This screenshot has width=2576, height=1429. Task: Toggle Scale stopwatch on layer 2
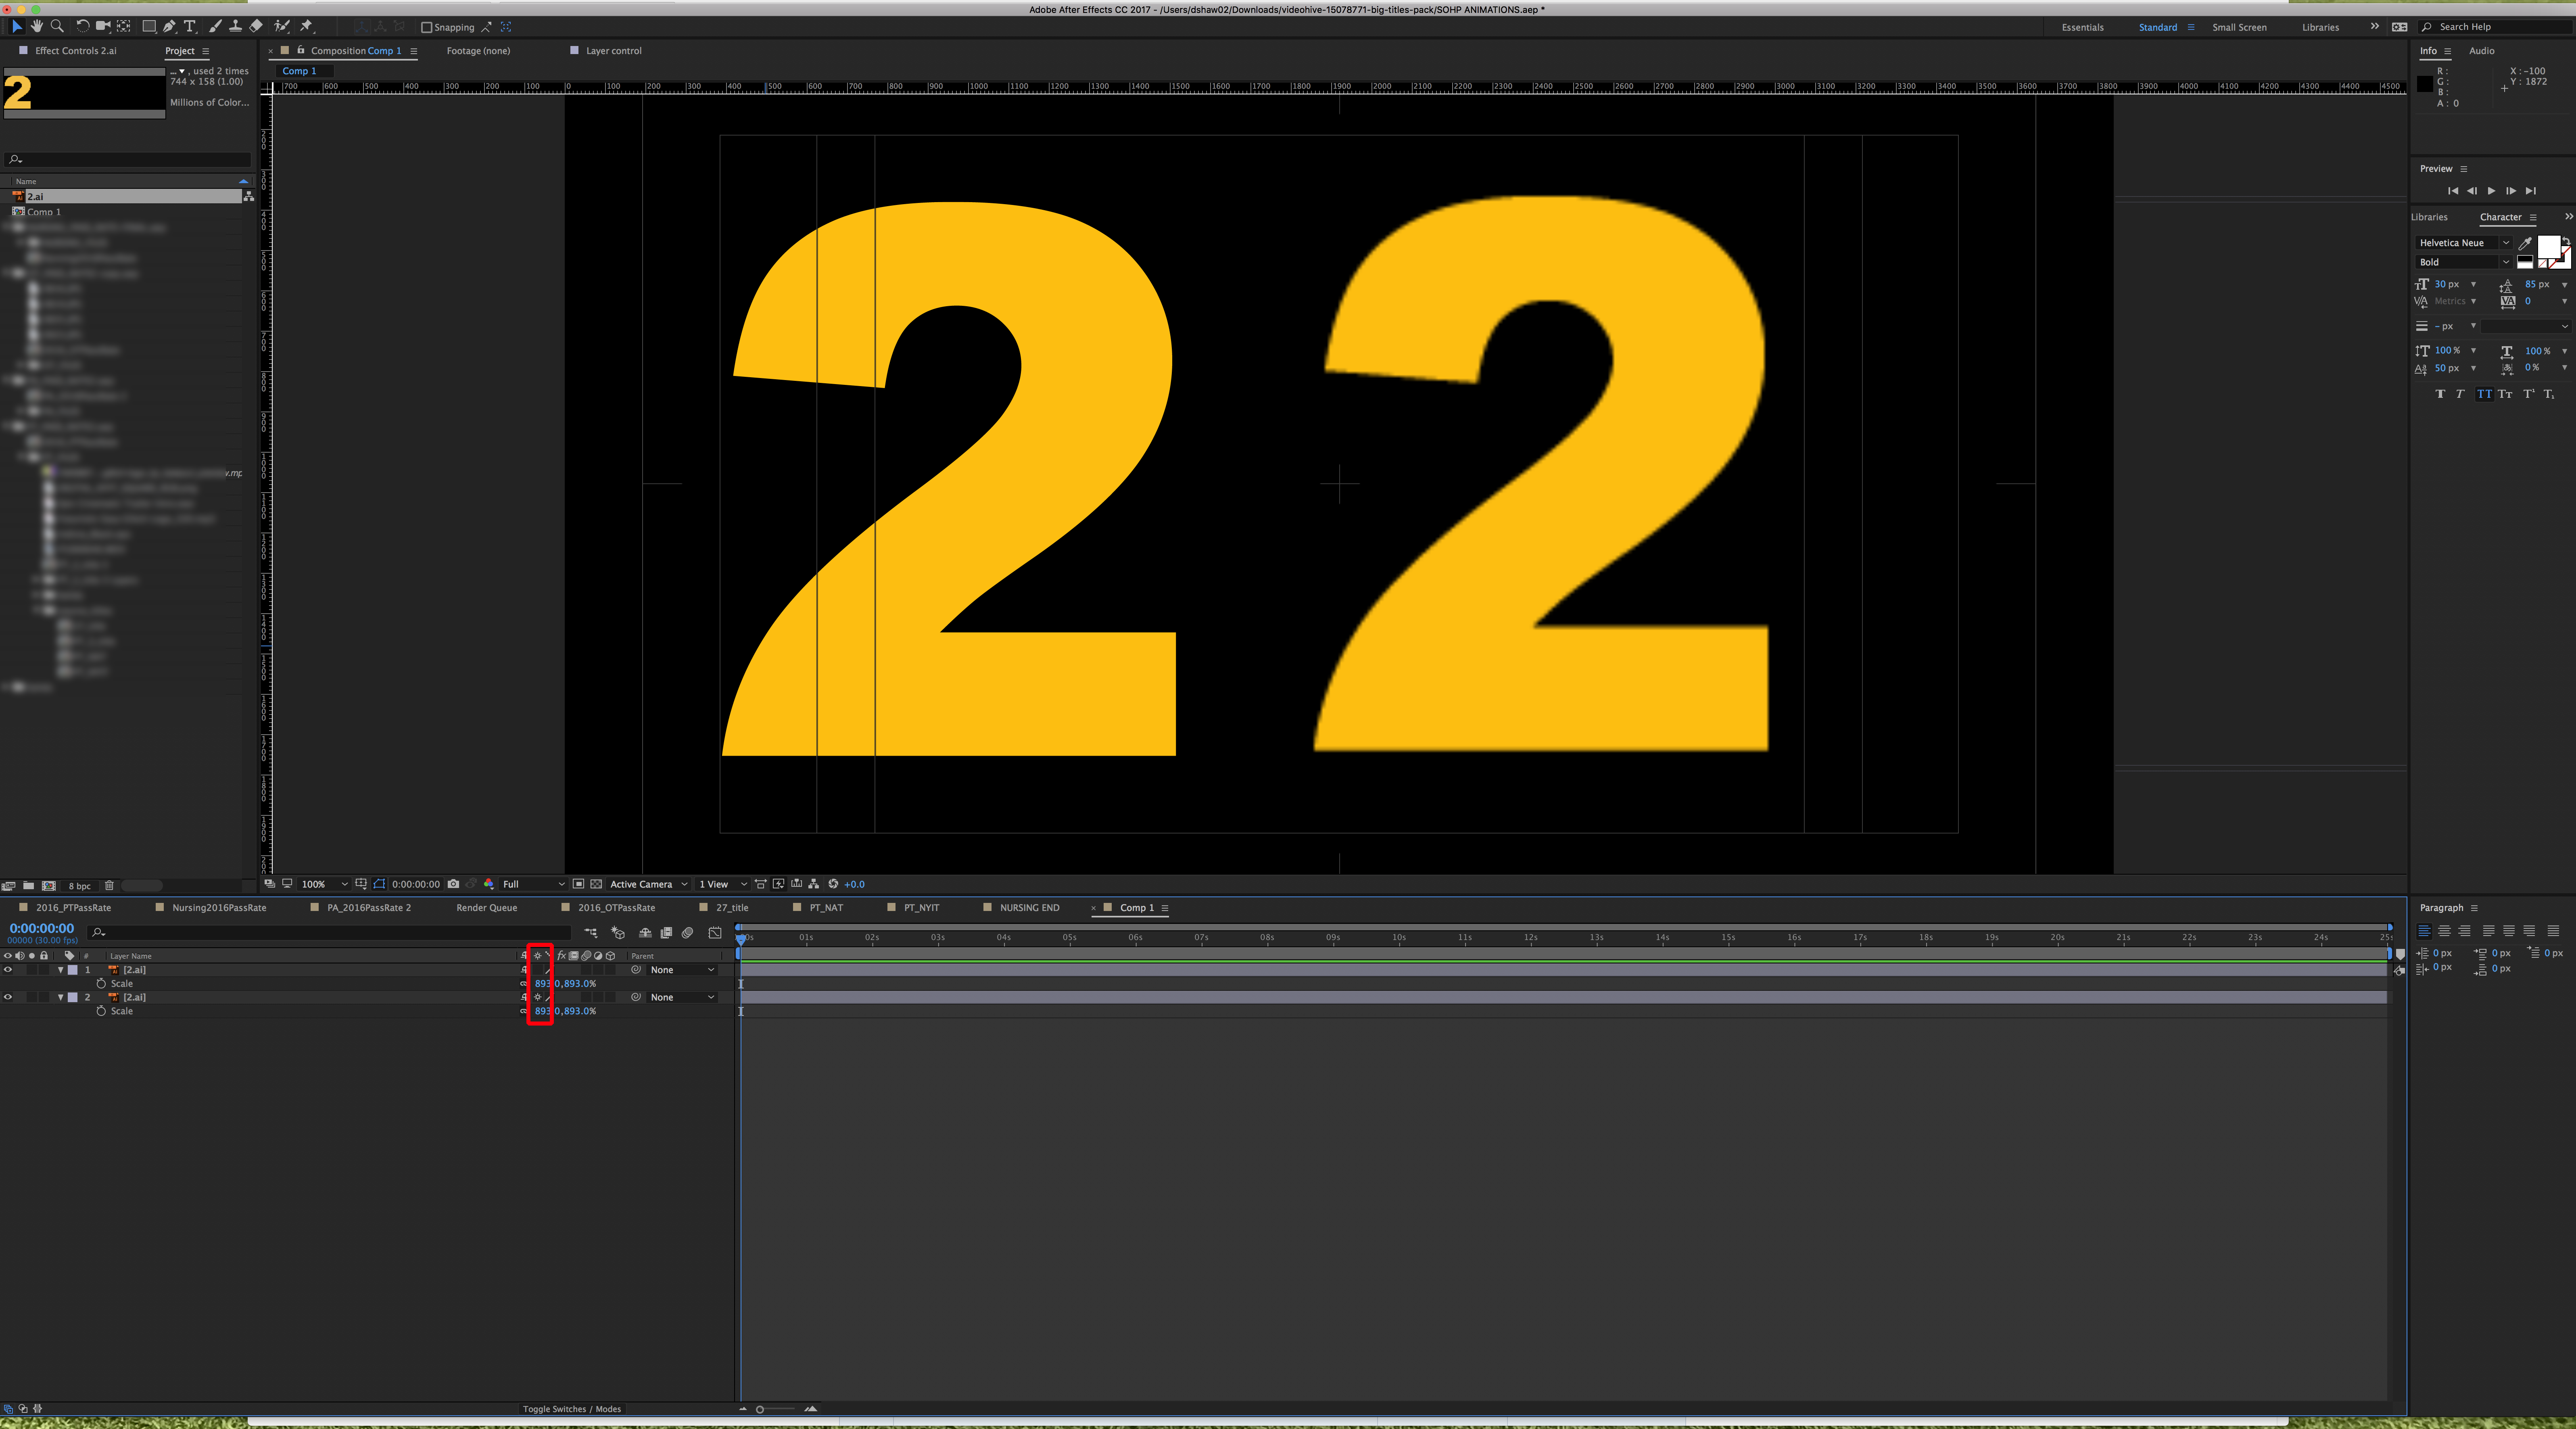click(x=101, y=1011)
